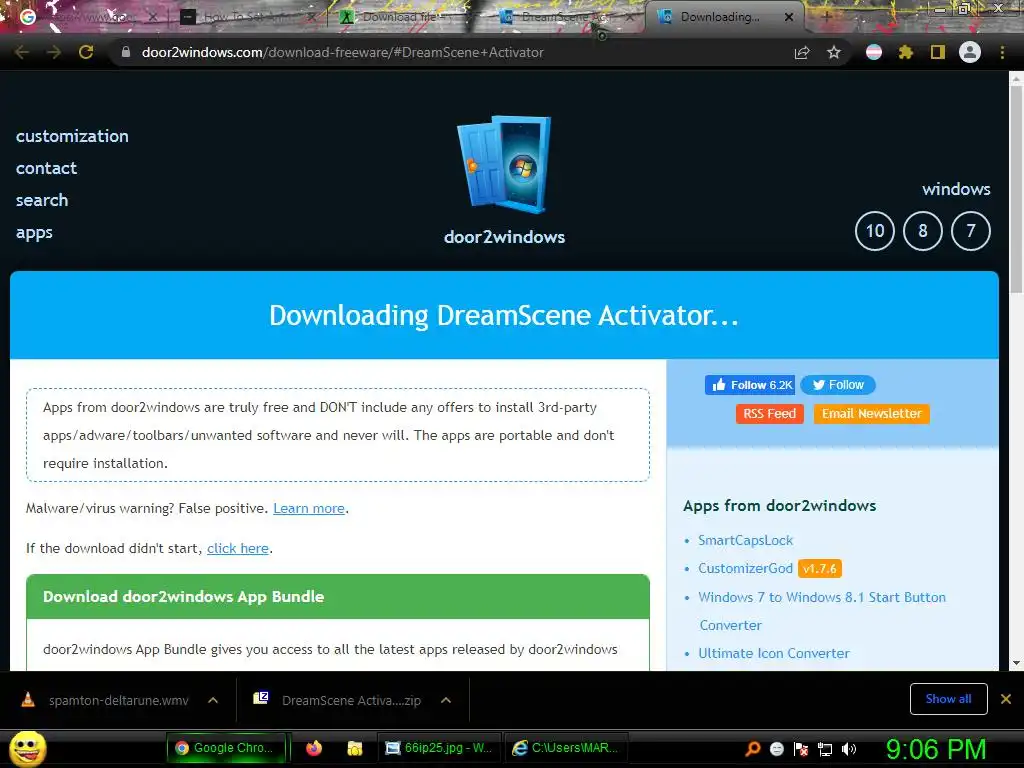Click the padlock site info icon

point(125,52)
